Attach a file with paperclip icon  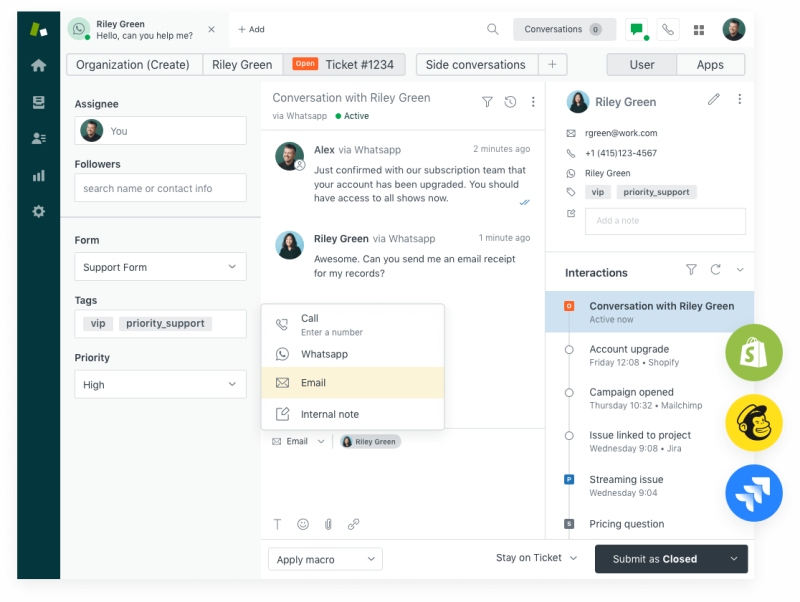[328, 524]
